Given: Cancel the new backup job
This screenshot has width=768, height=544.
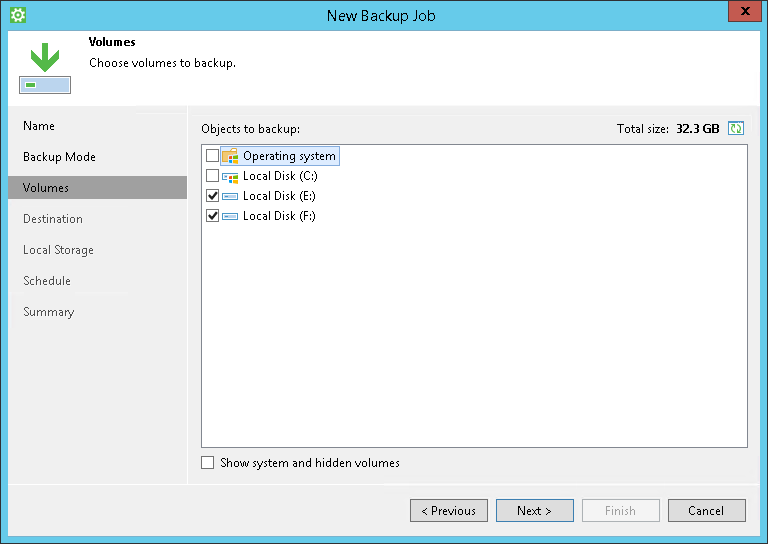Looking at the screenshot, I should tap(707, 511).
